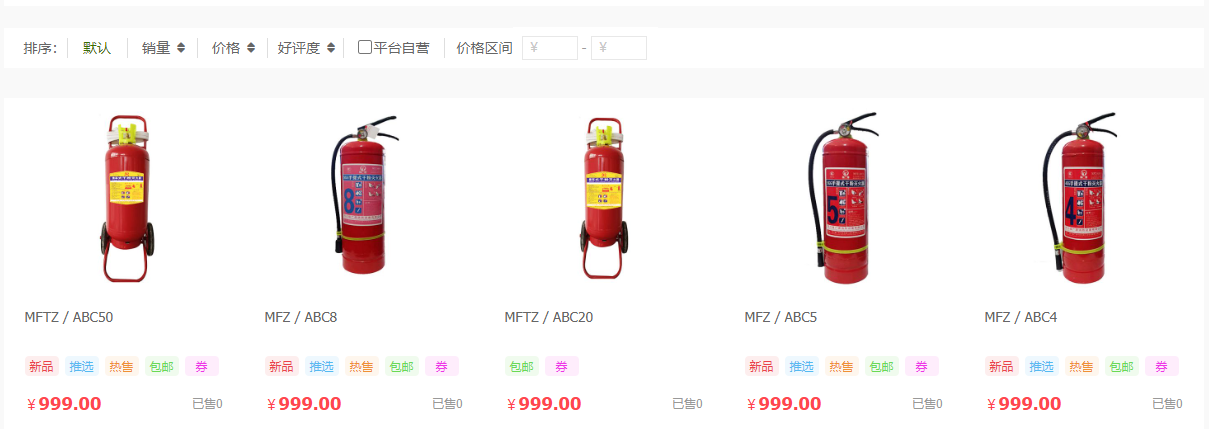The height and width of the screenshot is (429, 1209).
Task: Click the 包邮 tag on MFTZ / ABC20
Action: tap(522, 367)
